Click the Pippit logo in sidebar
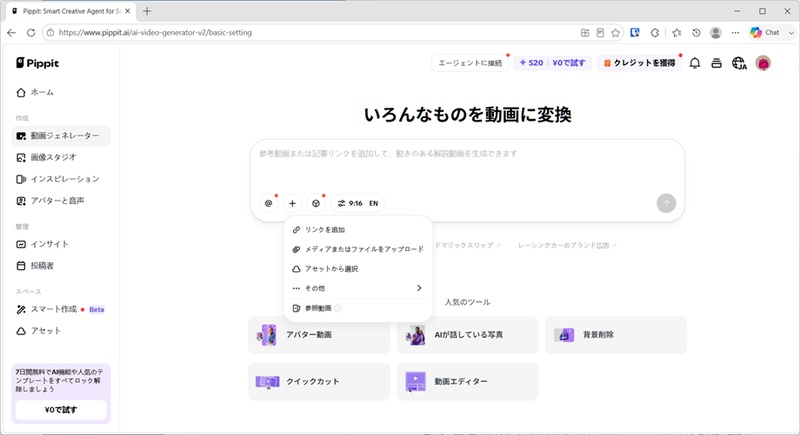Image resolution: width=800 pixels, height=435 pixels. [x=37, y=63]
